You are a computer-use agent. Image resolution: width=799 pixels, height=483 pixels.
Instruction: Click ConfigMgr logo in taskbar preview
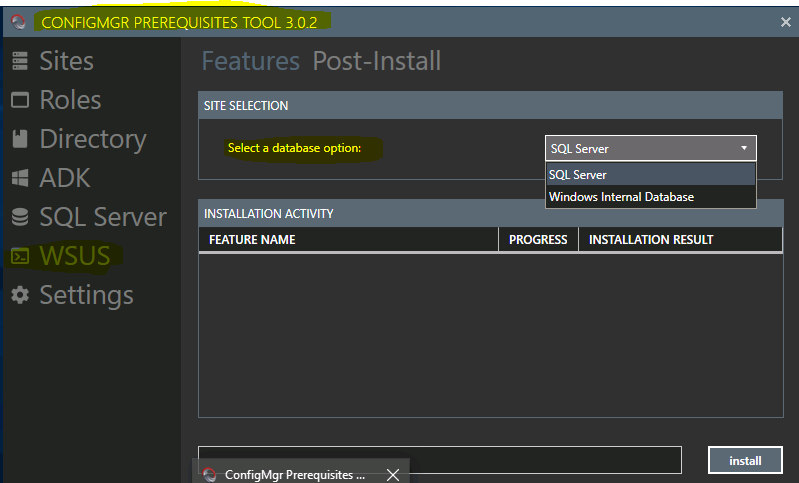209,475
